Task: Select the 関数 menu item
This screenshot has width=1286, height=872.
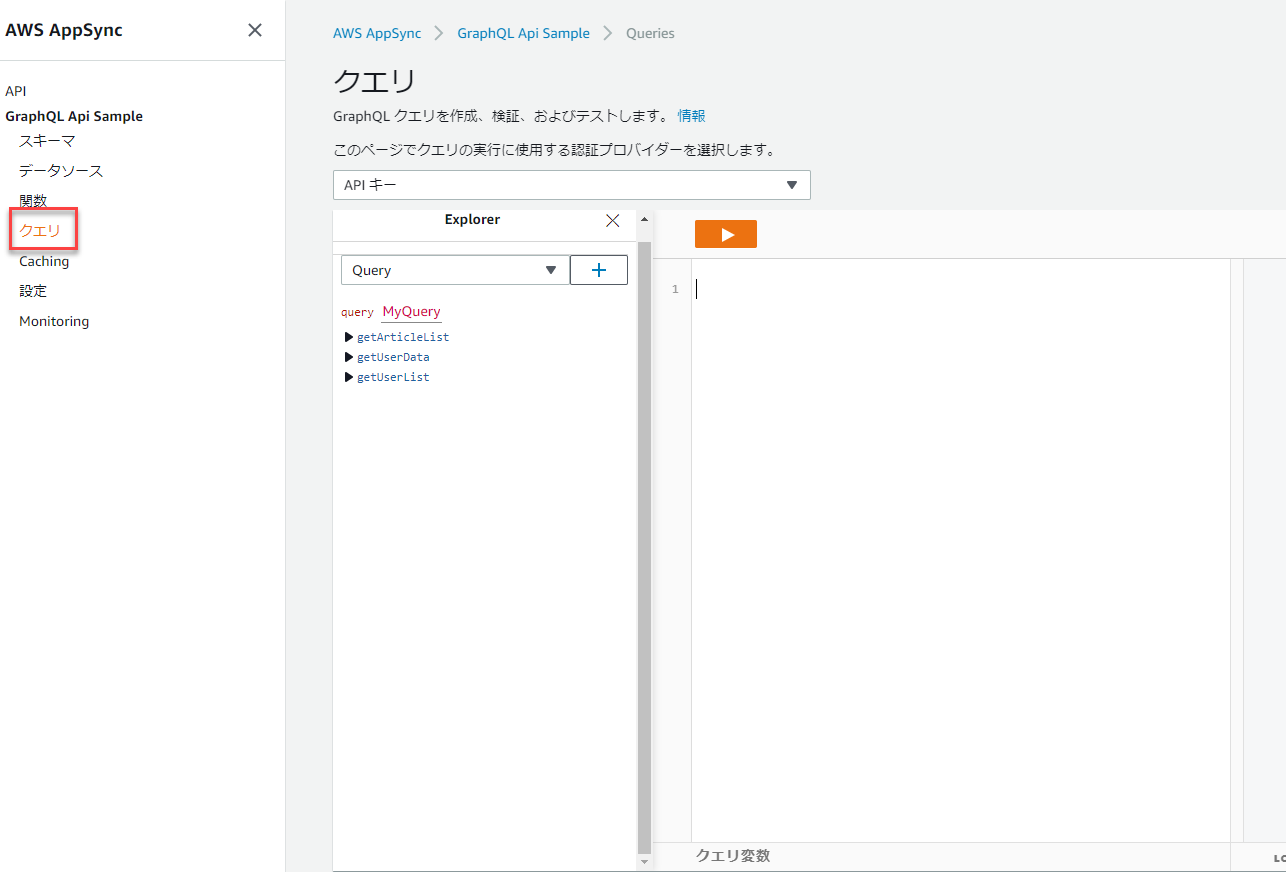Action: (x=32, y=200)
